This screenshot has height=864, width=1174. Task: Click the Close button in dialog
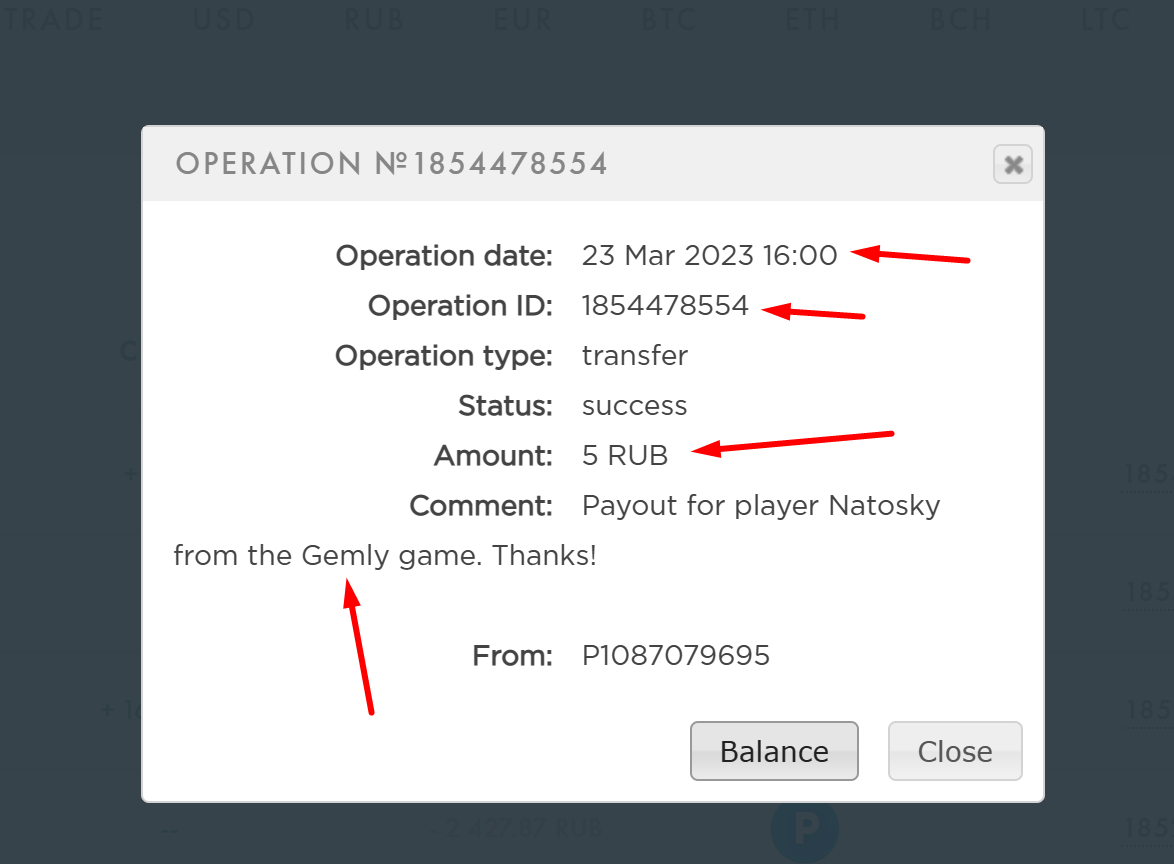point(955,751)
